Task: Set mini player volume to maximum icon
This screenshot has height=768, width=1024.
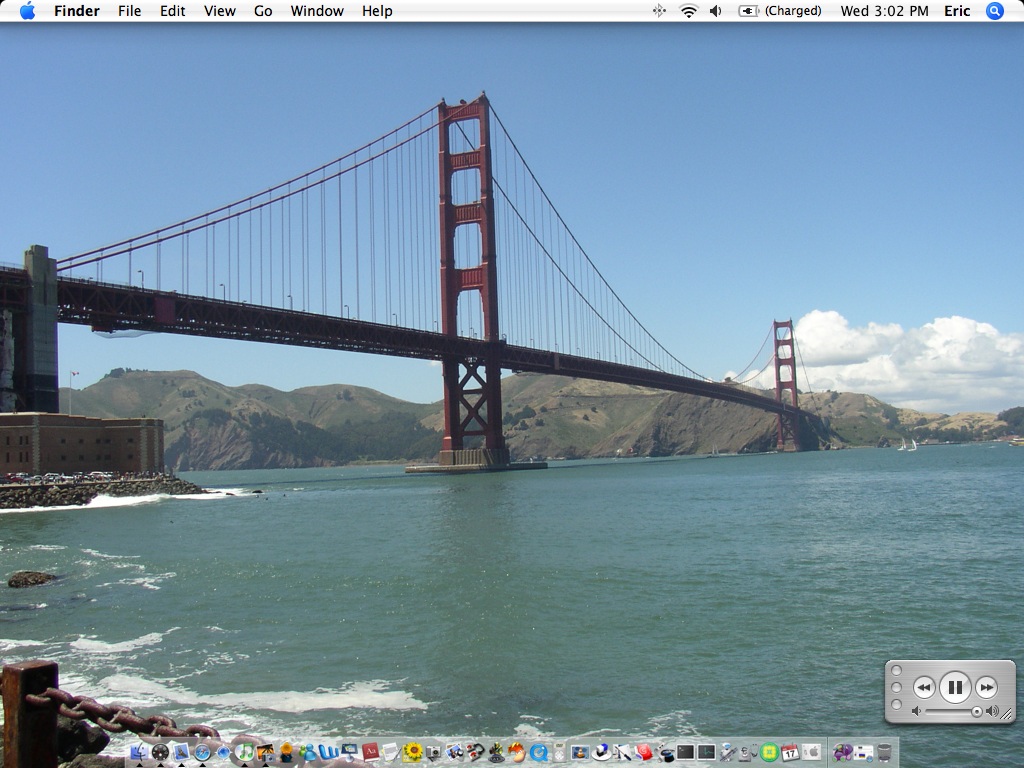Action: (x=993, y=712)
